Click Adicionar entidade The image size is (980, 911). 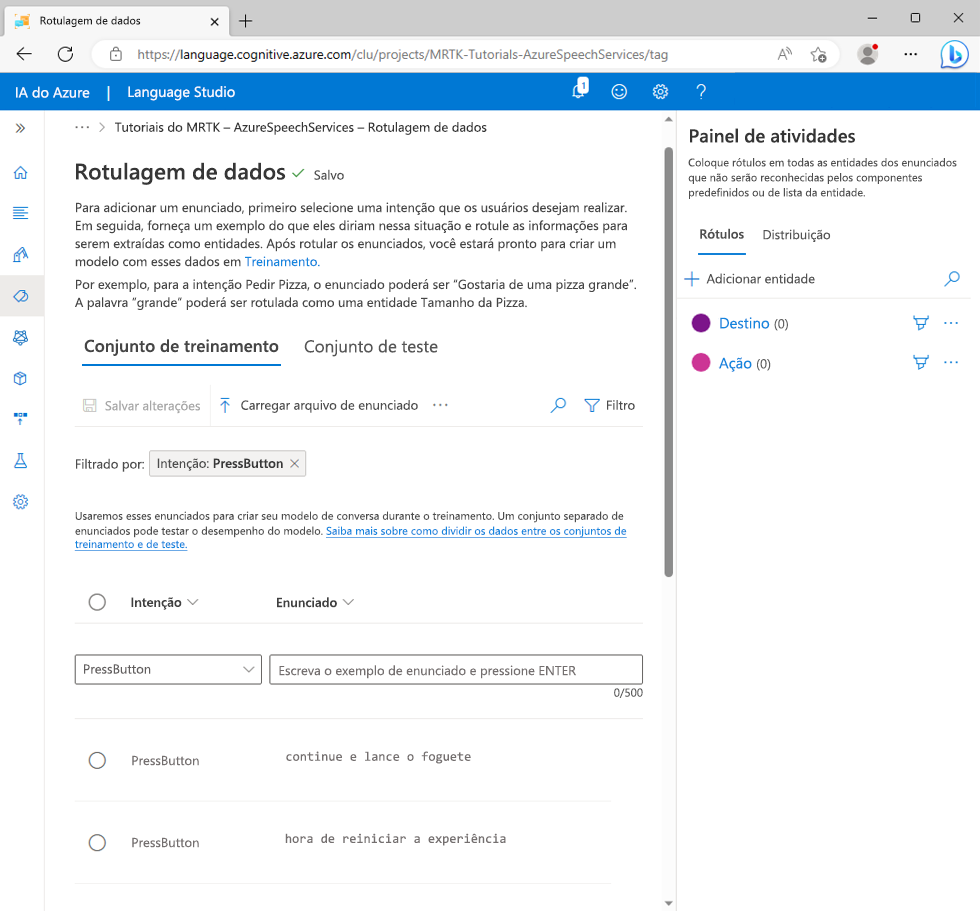[750, 279]
